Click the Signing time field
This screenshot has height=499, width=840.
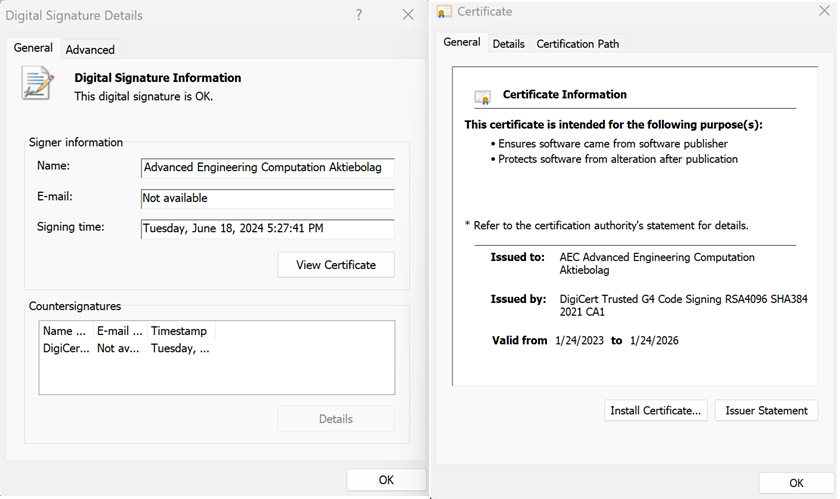coord(267,229)
